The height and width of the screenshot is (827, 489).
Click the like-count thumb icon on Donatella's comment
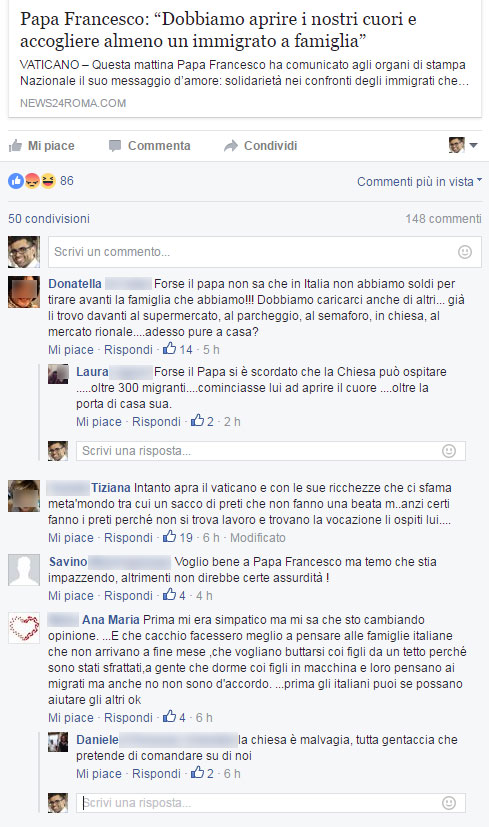click(169, 349)
